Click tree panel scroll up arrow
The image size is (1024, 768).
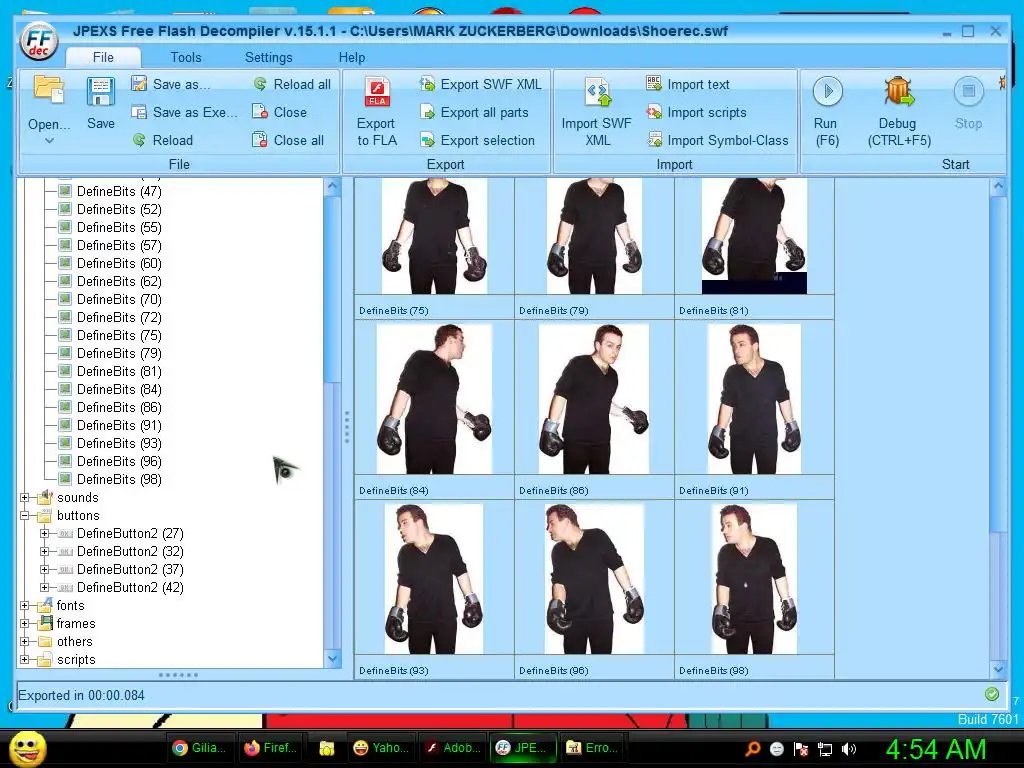coord(332,187)
